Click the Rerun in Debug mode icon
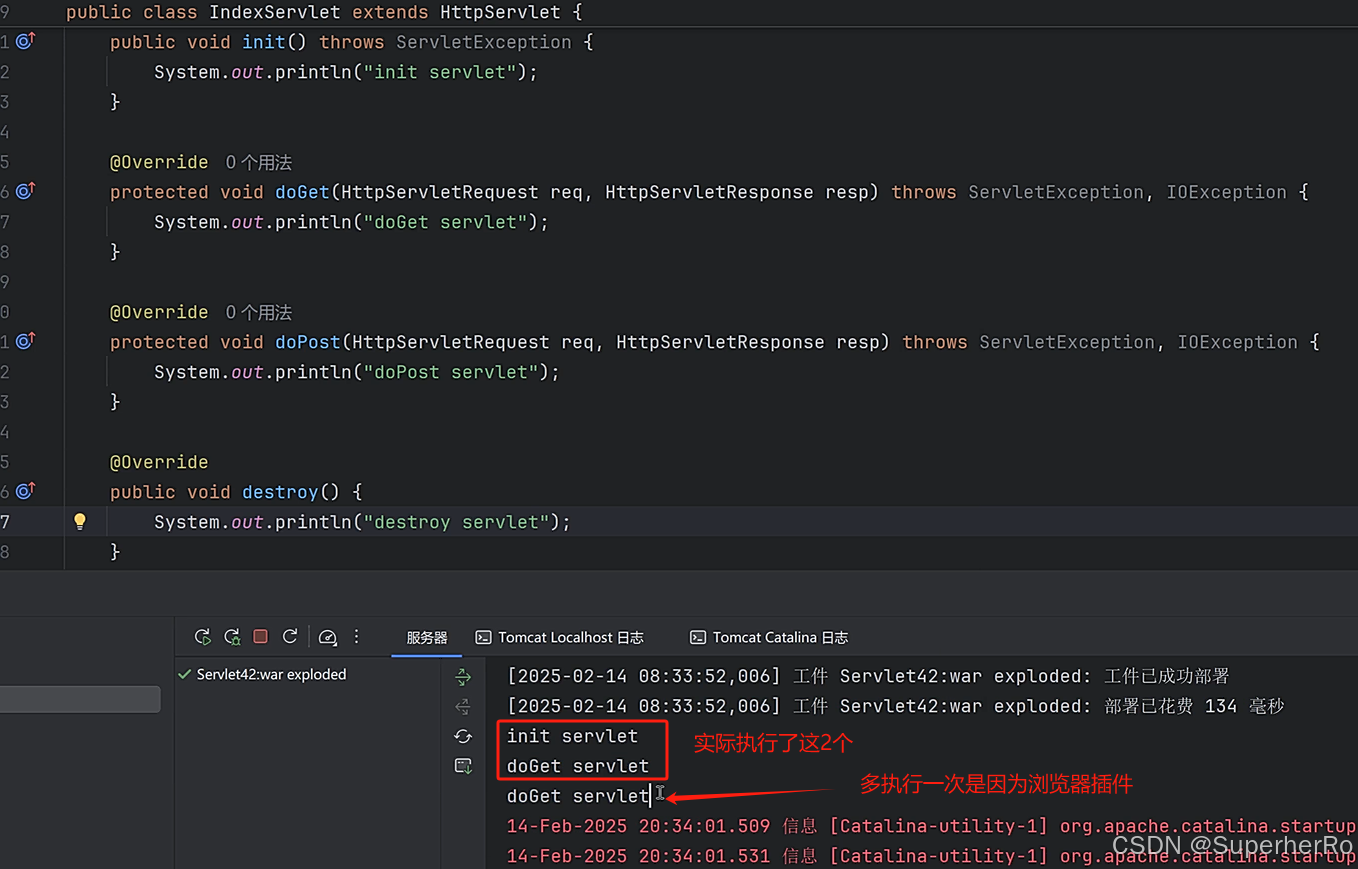Image resolution: width=1358 pixels, height=869 pixels. 232,637
